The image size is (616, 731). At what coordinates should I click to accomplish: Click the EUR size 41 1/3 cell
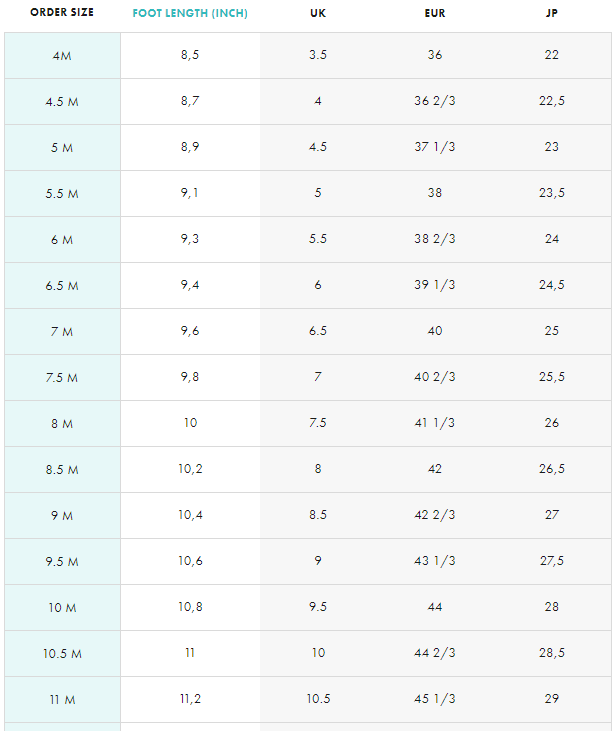click(435, 423)
